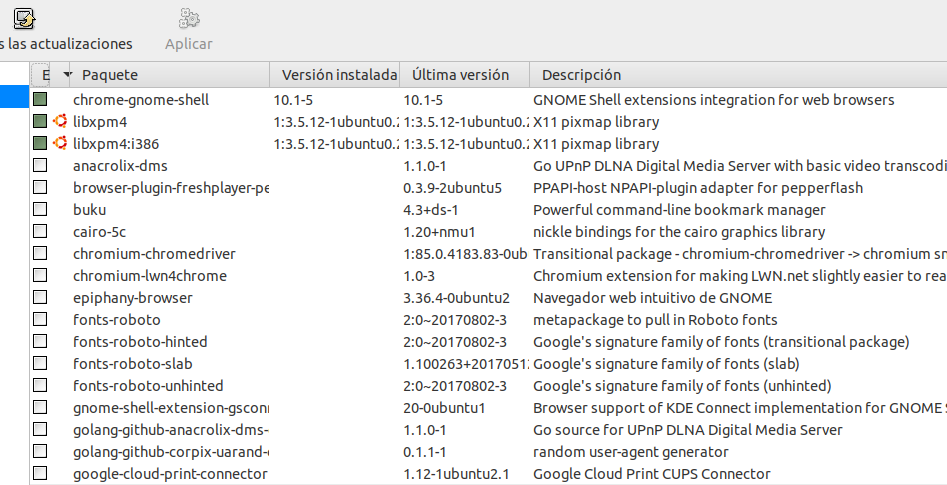
Task: Sort by the E status column header
Action: click(x=44, y=75)
